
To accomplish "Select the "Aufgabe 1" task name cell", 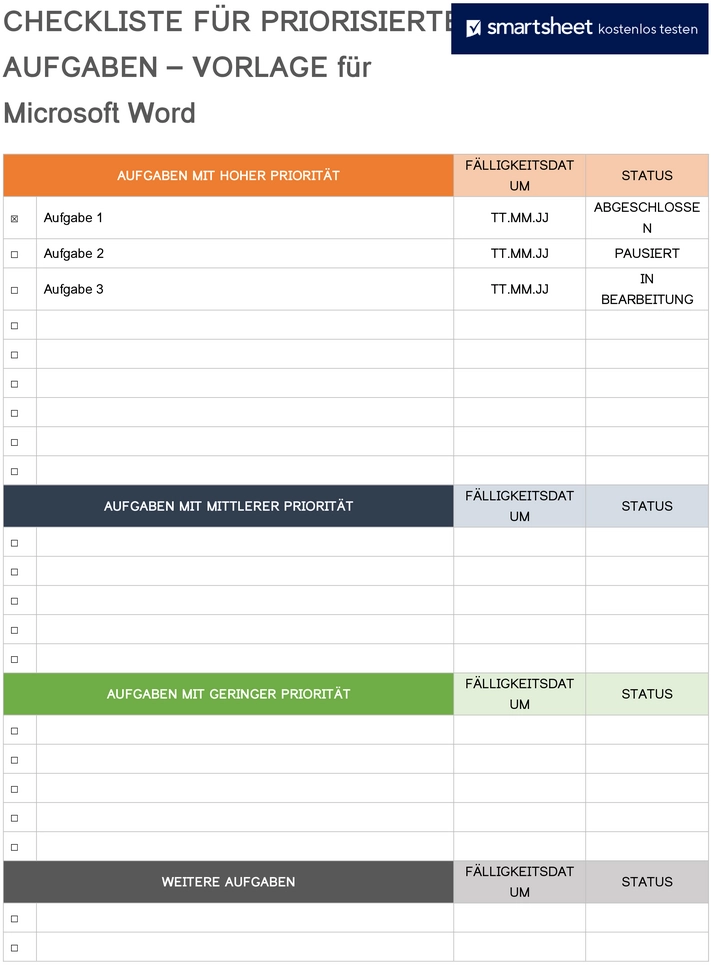I will pos(74,218).
